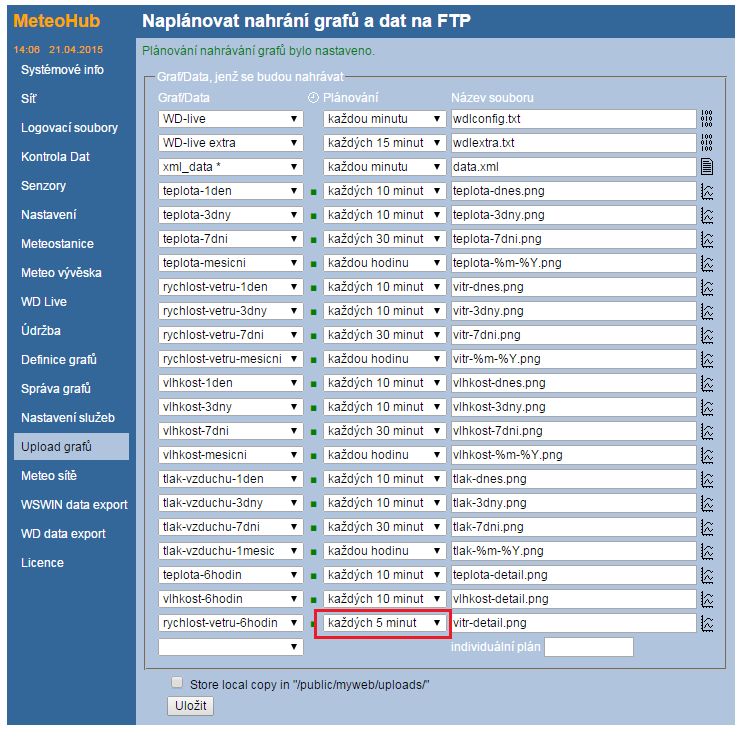Click the individuální plán text field
This screenshot has width=745, height=732.
[x=588, y=647]
